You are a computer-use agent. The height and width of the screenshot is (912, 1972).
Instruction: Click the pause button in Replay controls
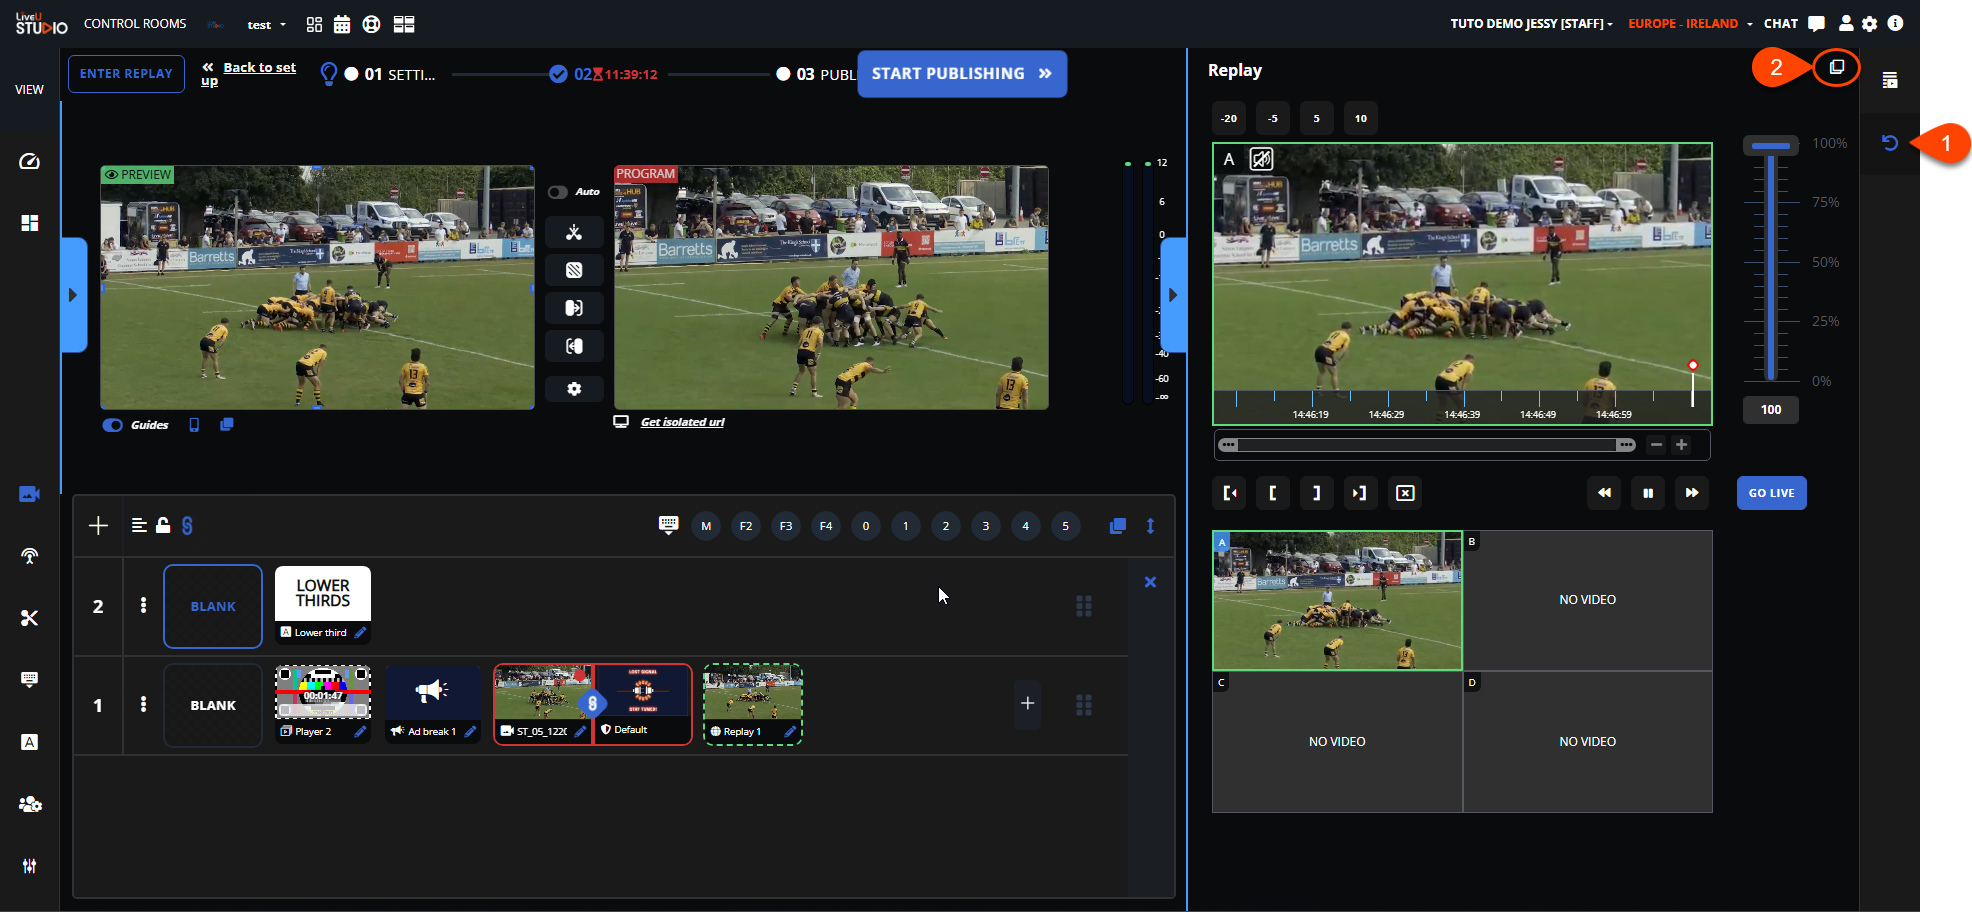tap(1647, 493)
